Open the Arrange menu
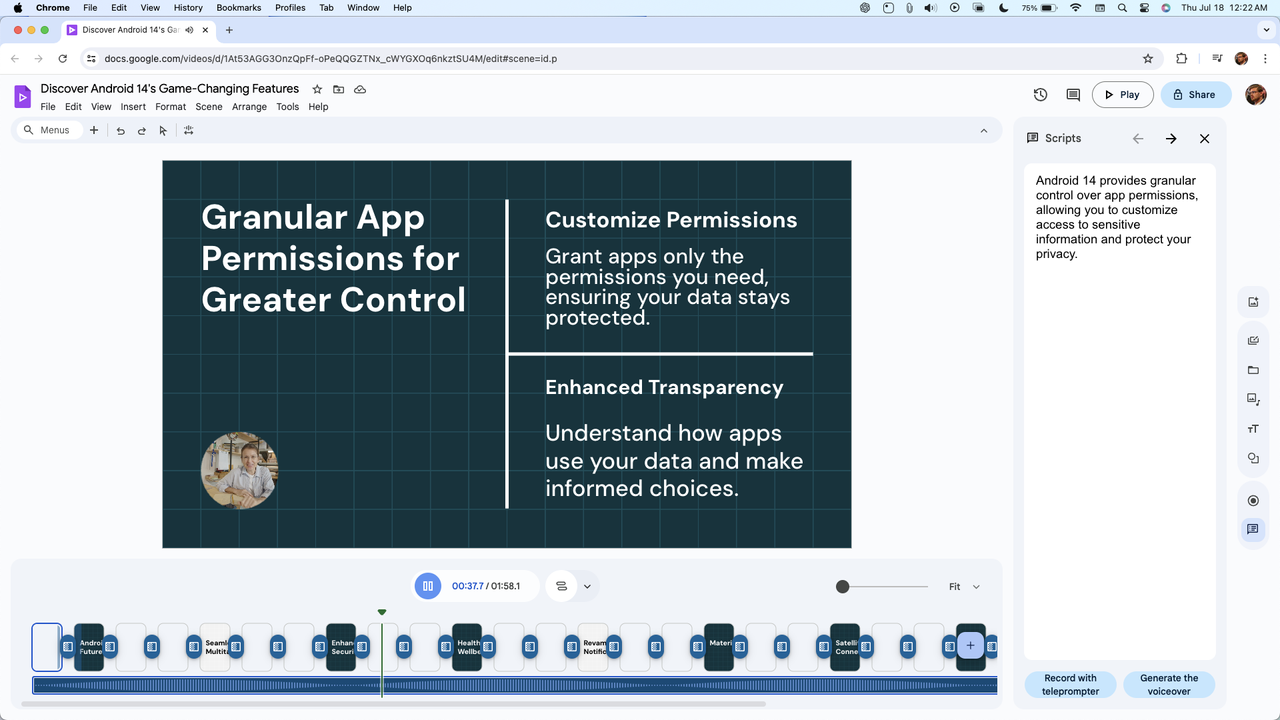This screenshot has height=720, width=1280. click(x=249, y=107)
